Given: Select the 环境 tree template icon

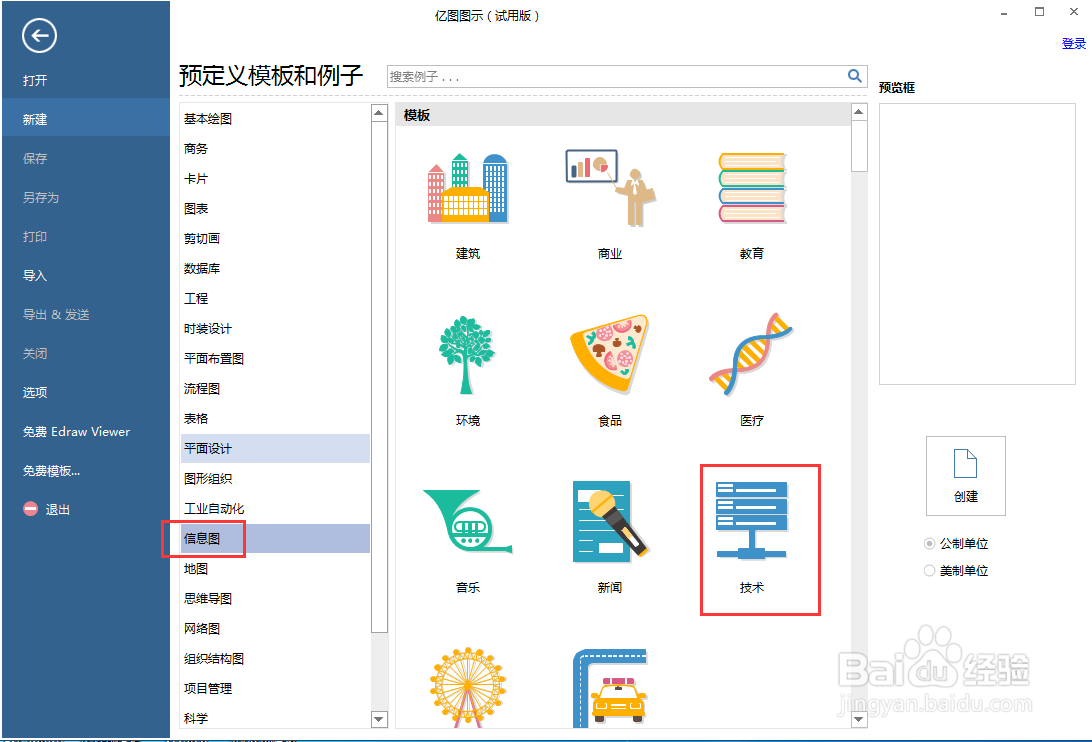Looking at the screenshot, I should 467,355.
